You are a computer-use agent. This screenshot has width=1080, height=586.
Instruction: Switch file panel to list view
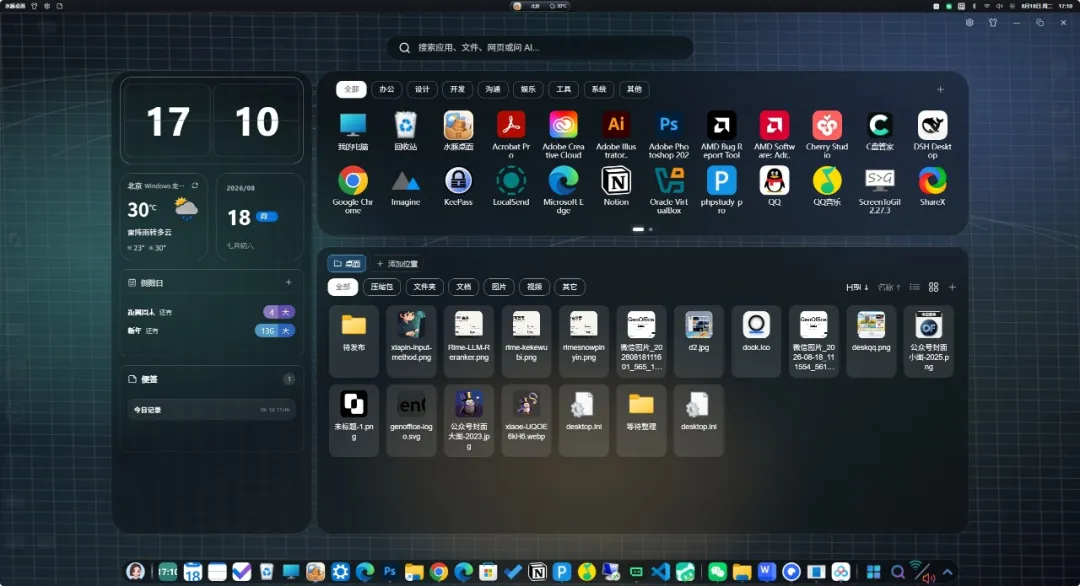[x=915, y=287]
